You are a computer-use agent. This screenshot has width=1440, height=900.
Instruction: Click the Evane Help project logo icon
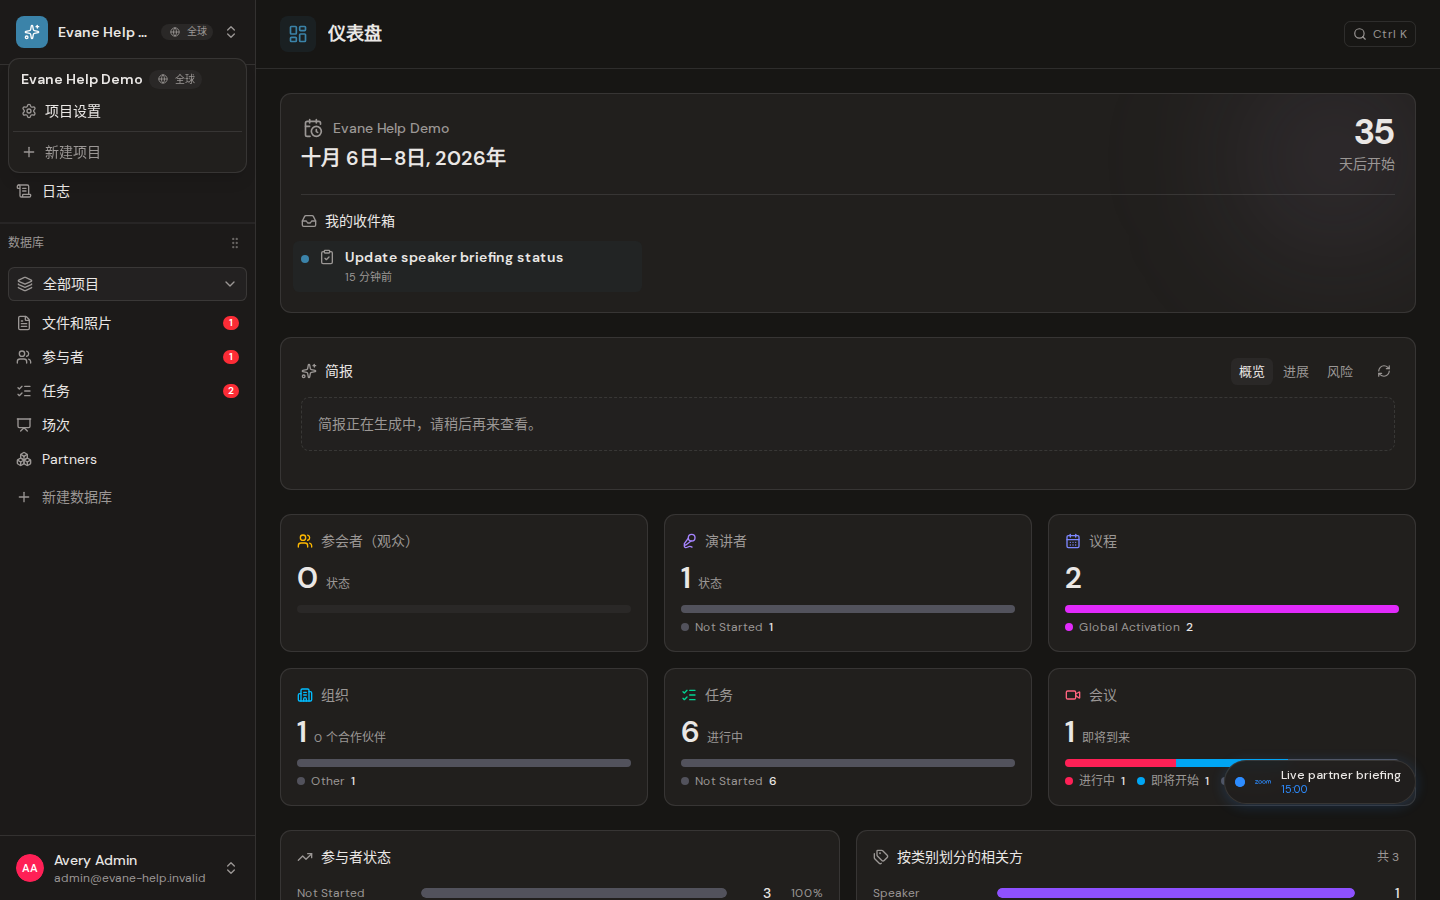click(32, 32)
